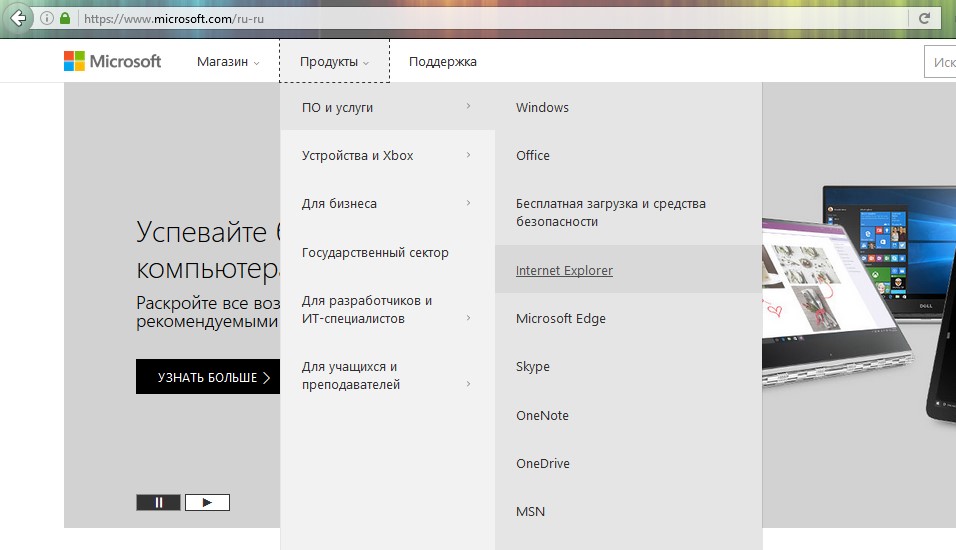The width and height of the screenshot is (956, 550).
Task: Open MSN link
Action: (629, 511)
